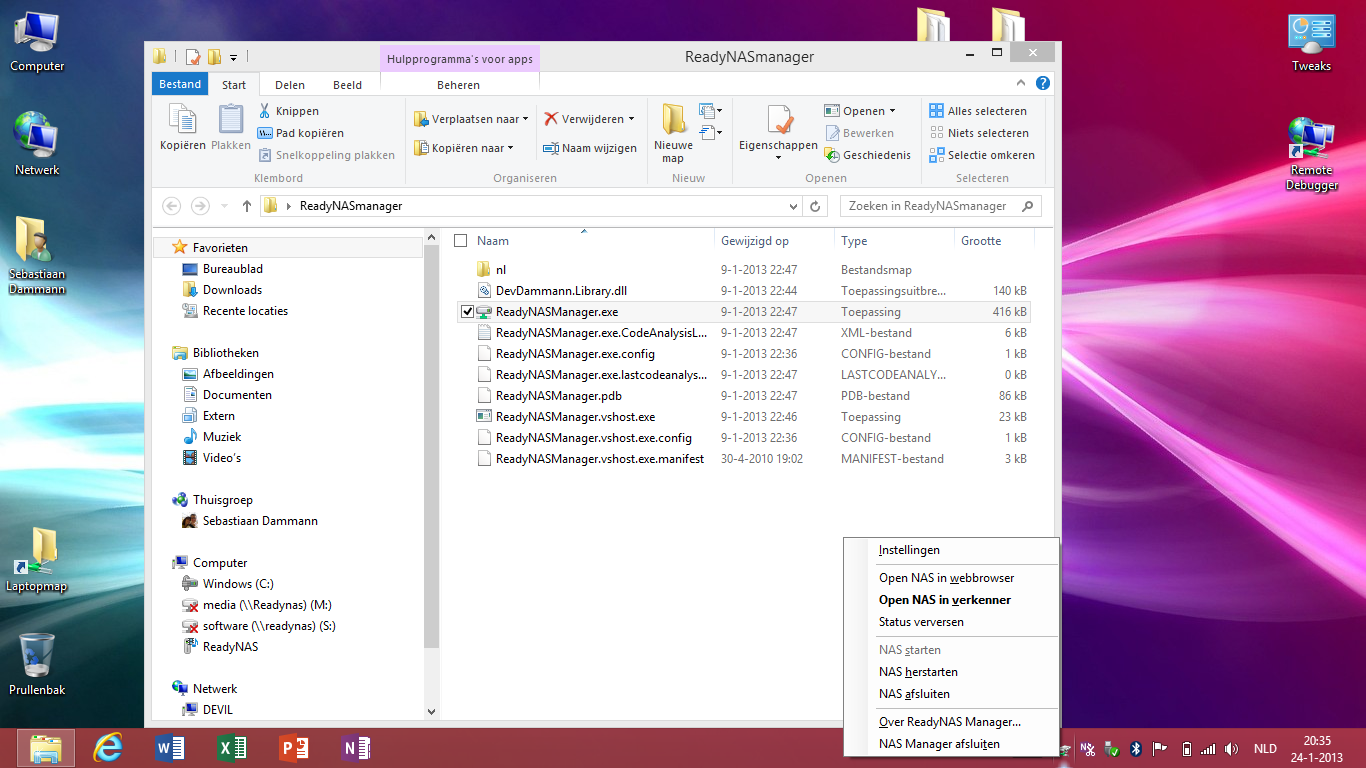Viewport: 1366px width, 768px height.
Task: Click the Knippen scissors button
Action: [288, 111]
